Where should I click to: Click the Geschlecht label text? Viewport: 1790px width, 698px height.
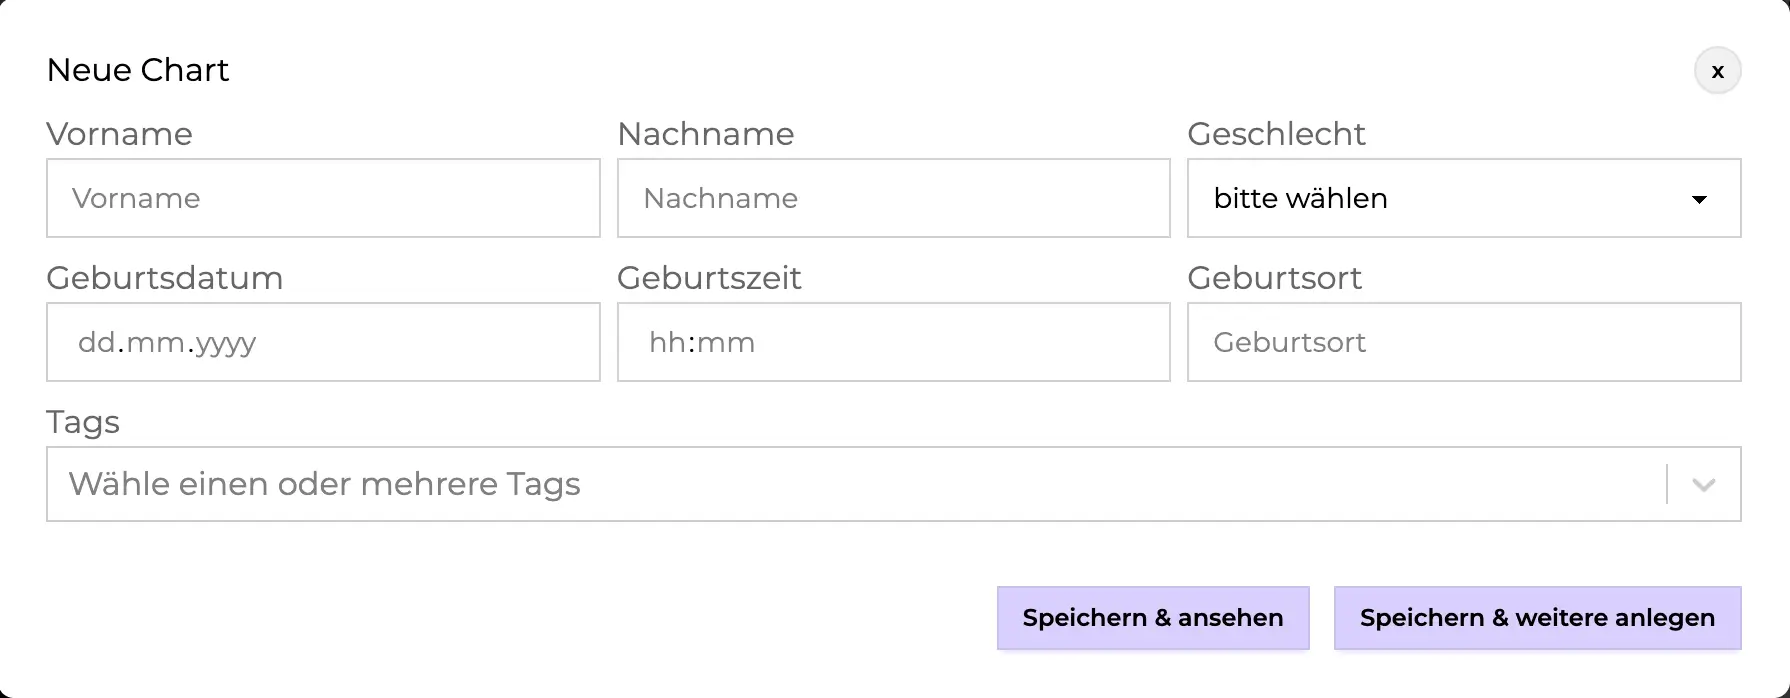(x=1276, y=134)
